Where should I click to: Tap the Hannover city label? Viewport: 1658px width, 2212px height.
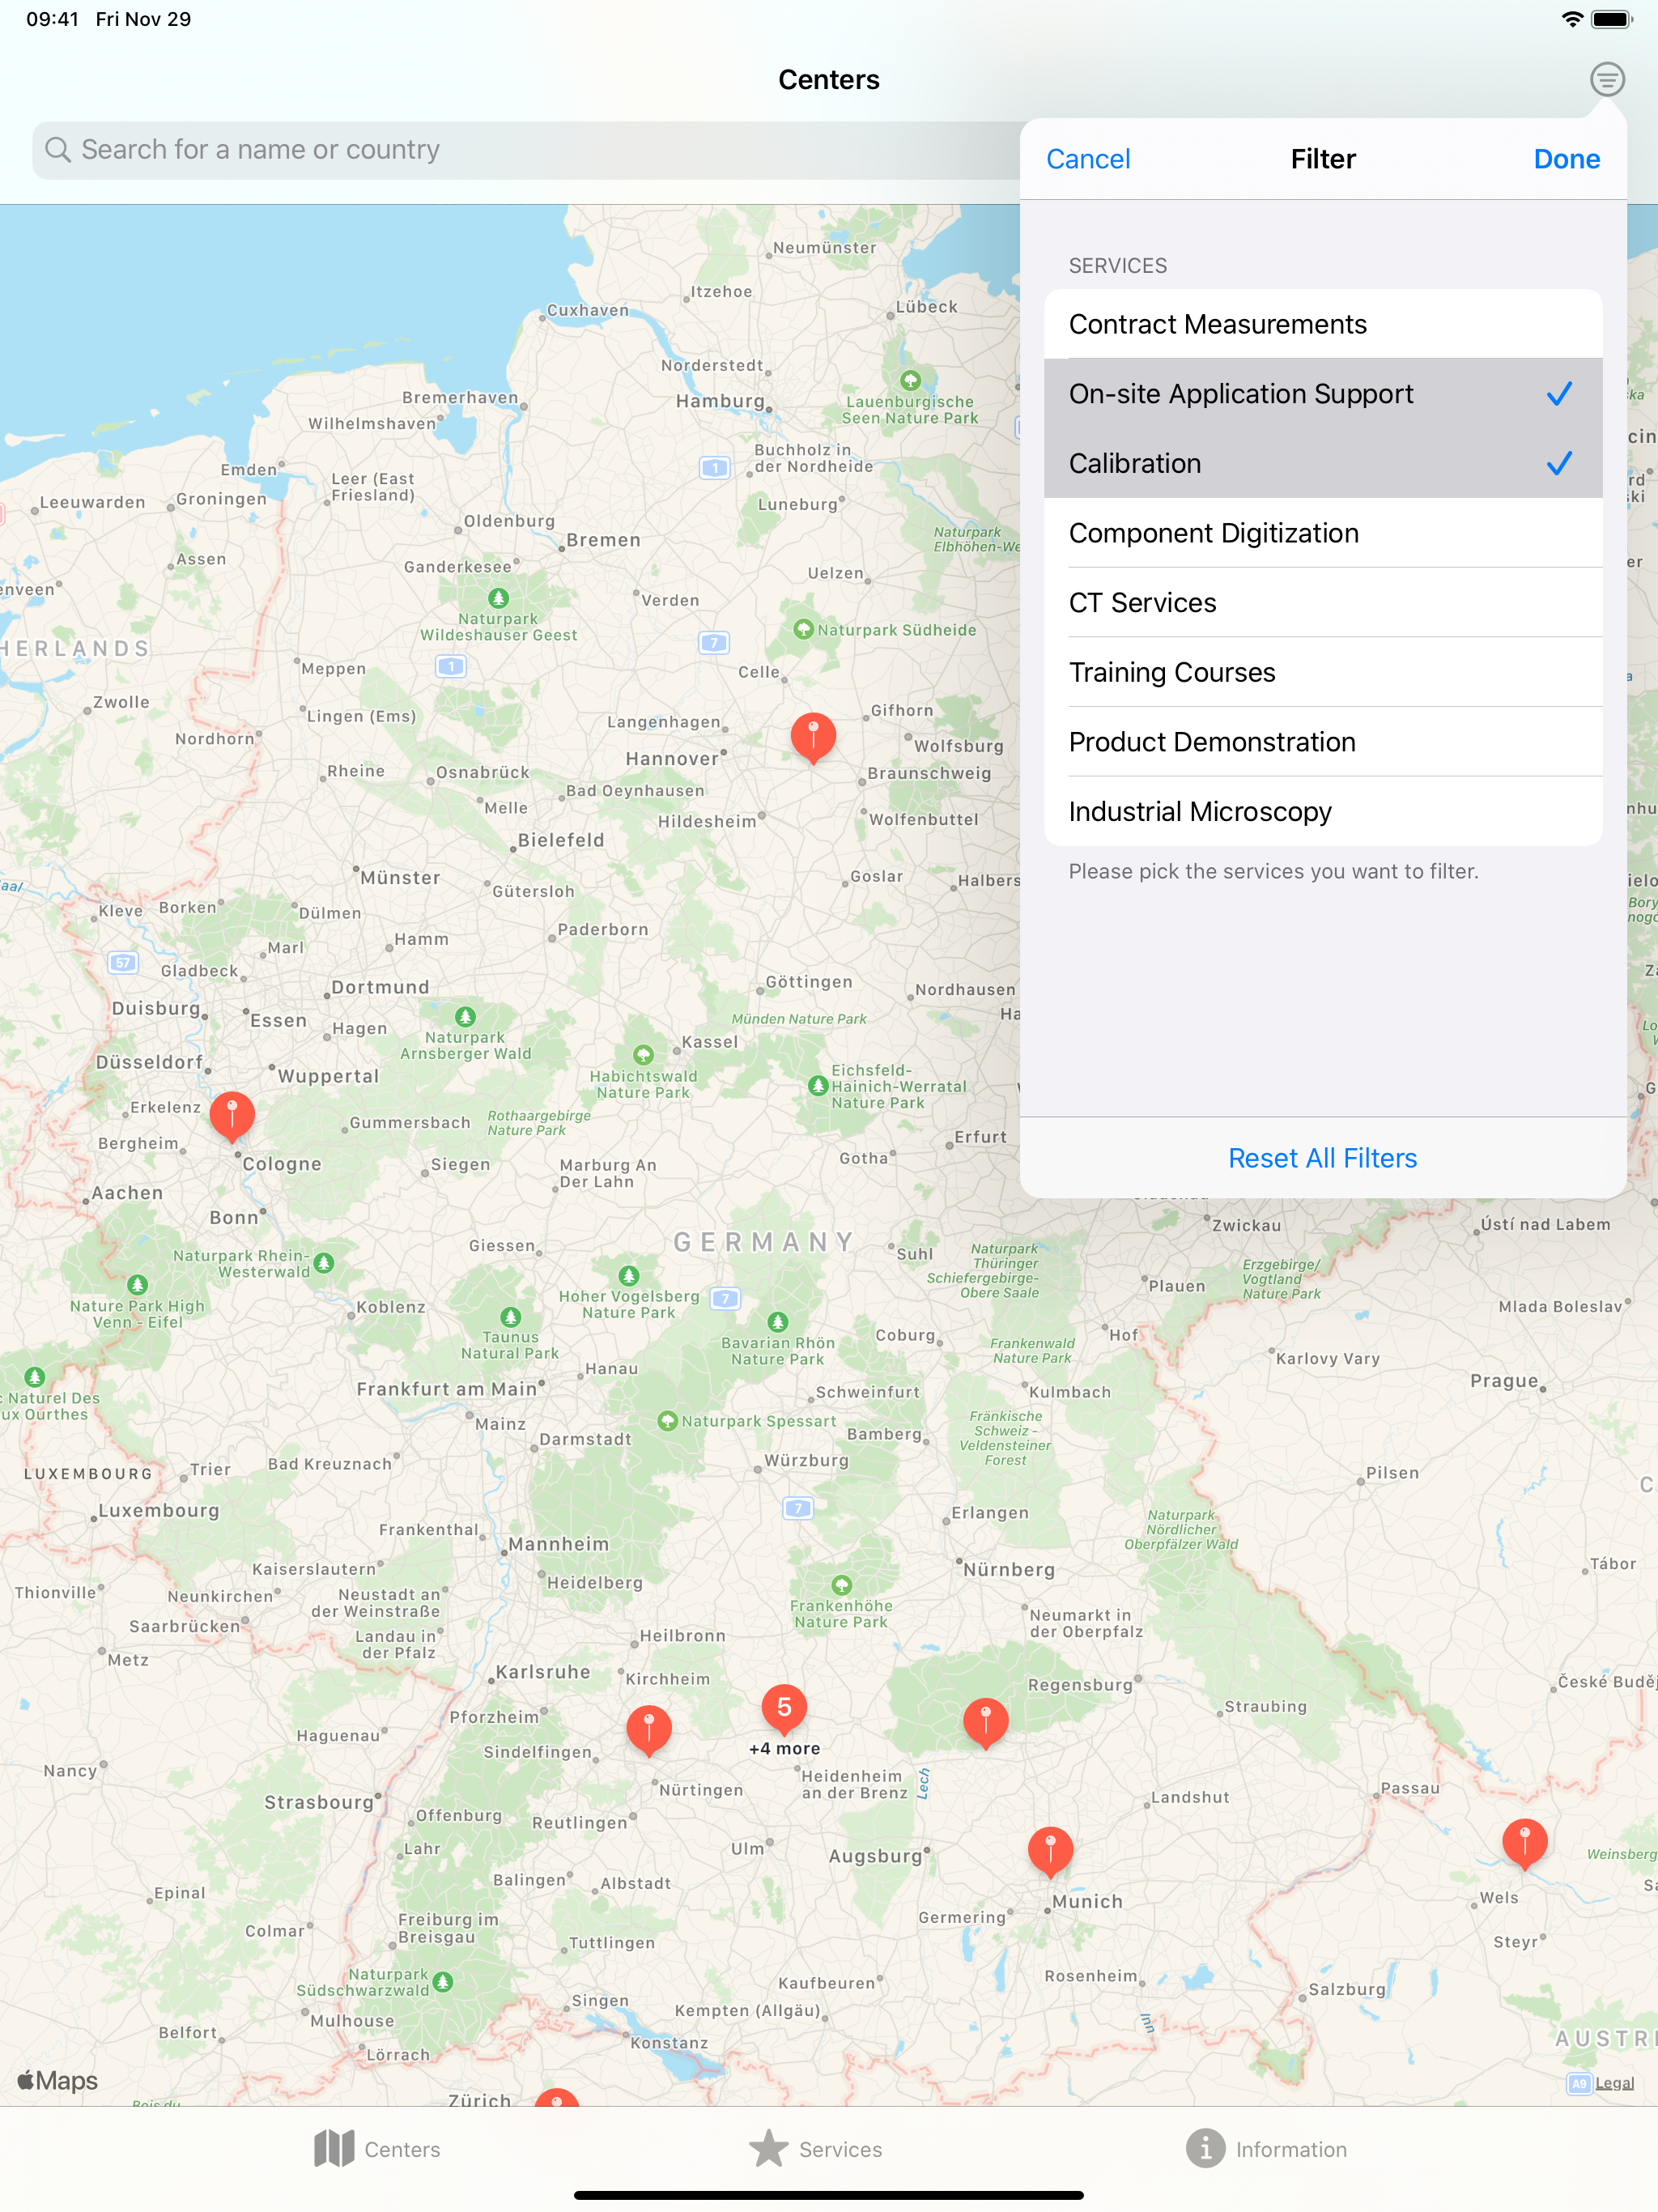(x=672, y=759)
